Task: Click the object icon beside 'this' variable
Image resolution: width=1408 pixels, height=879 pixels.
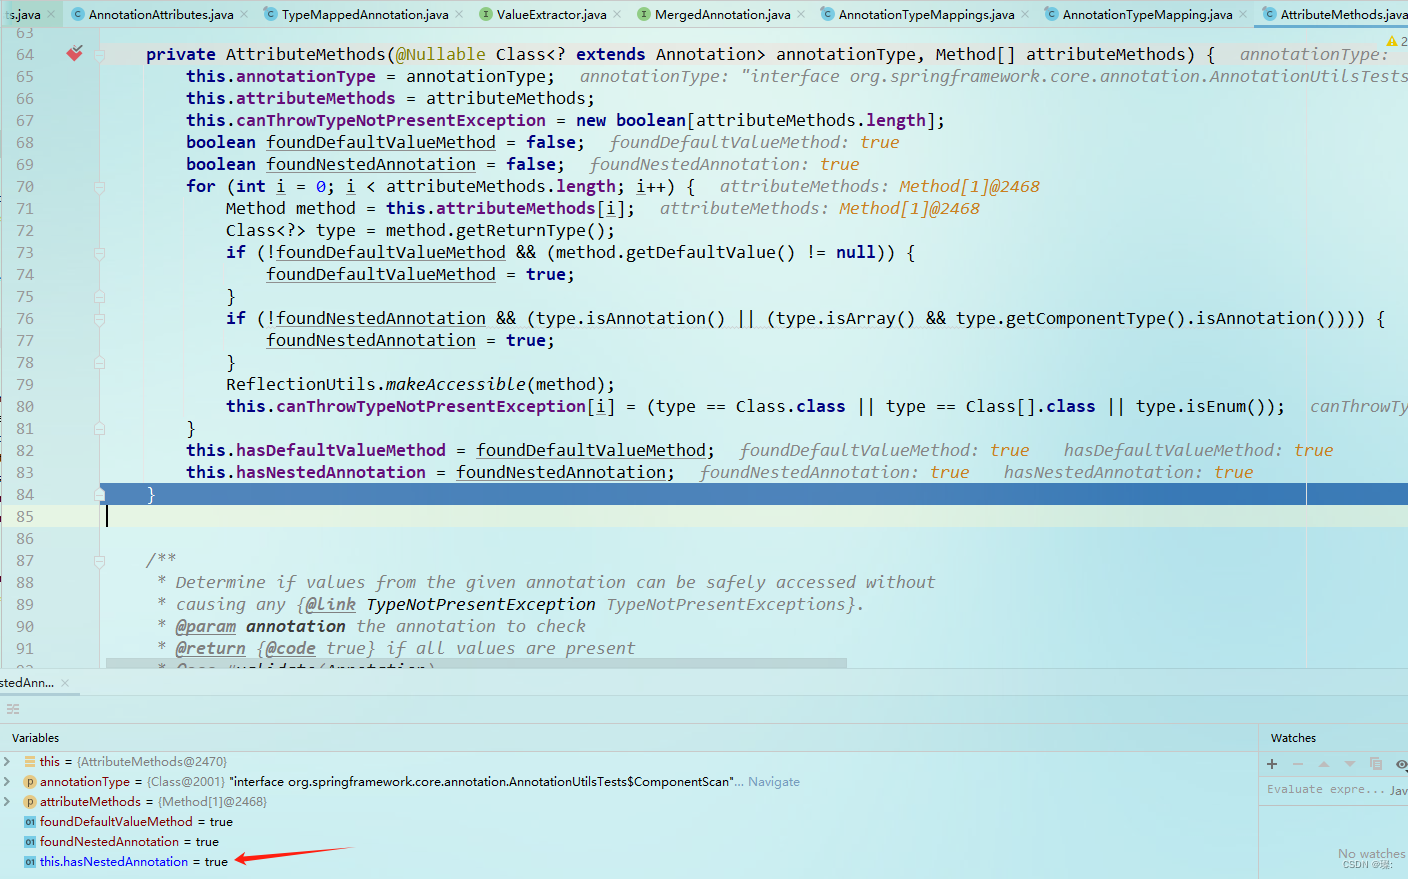Action: (30, 762)
